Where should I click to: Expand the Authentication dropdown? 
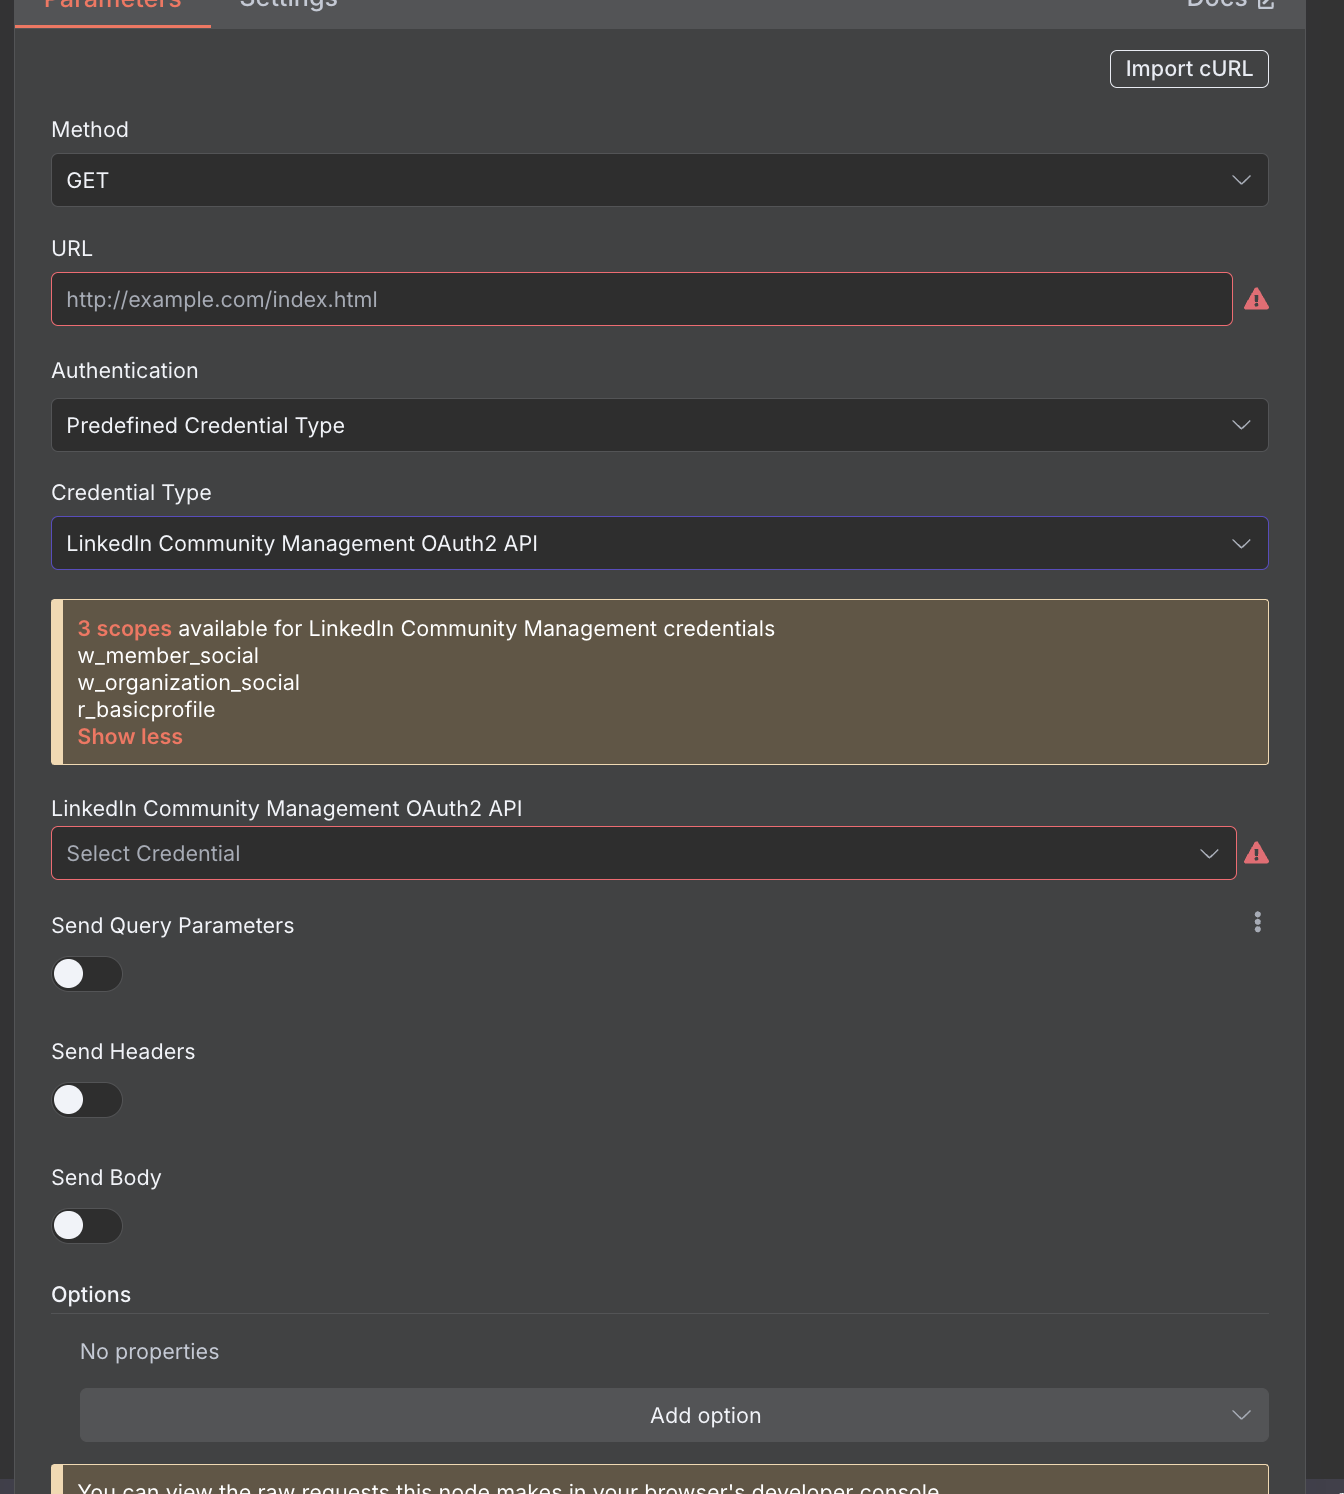pyautogui.click(x=660, y=425)
